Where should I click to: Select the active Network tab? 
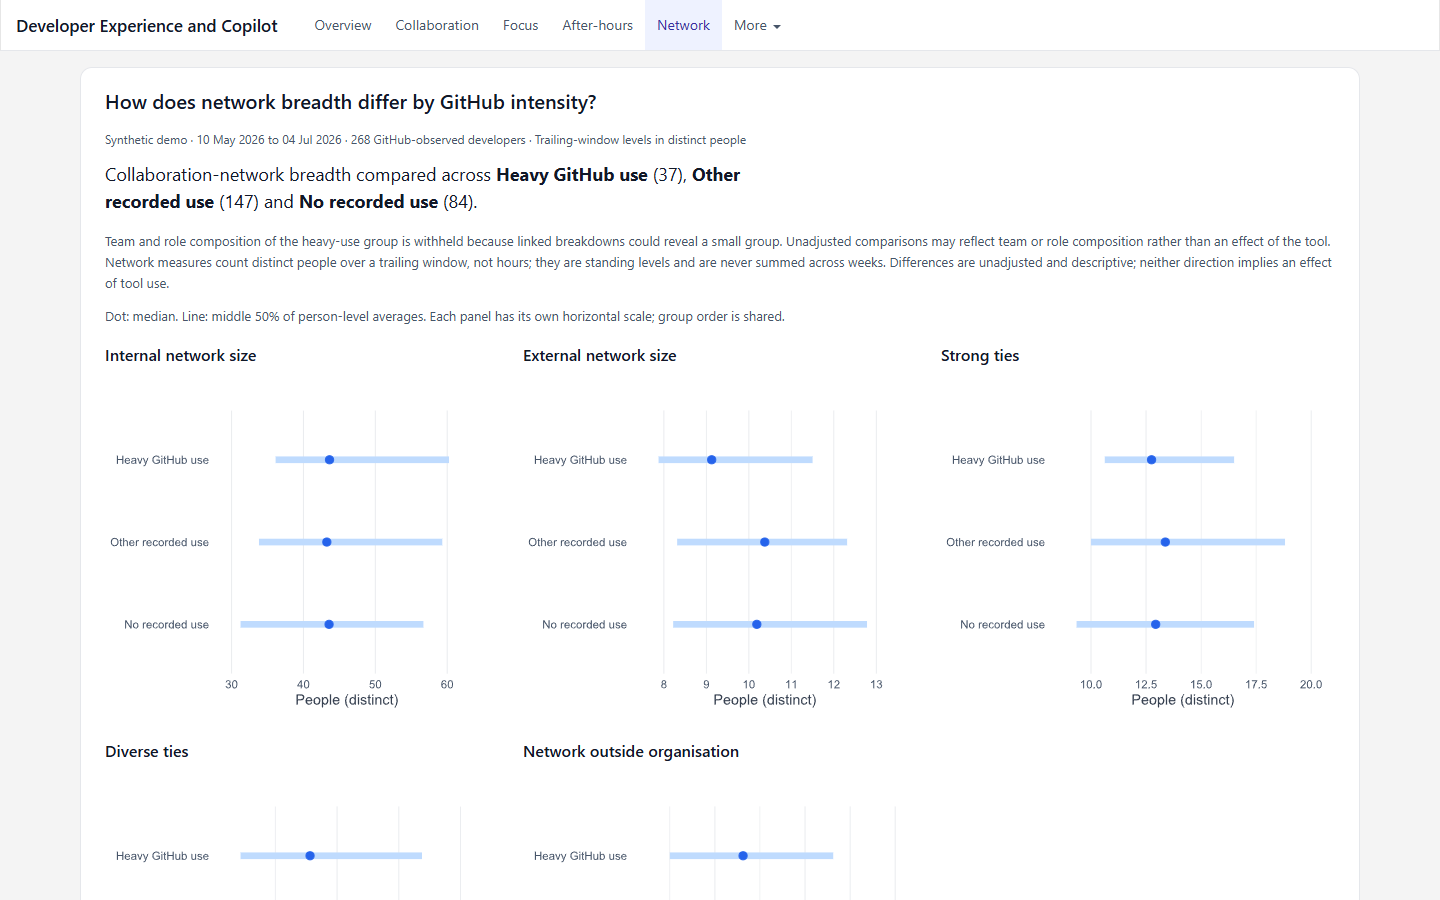pyautogui.click(x=683, y=25)
